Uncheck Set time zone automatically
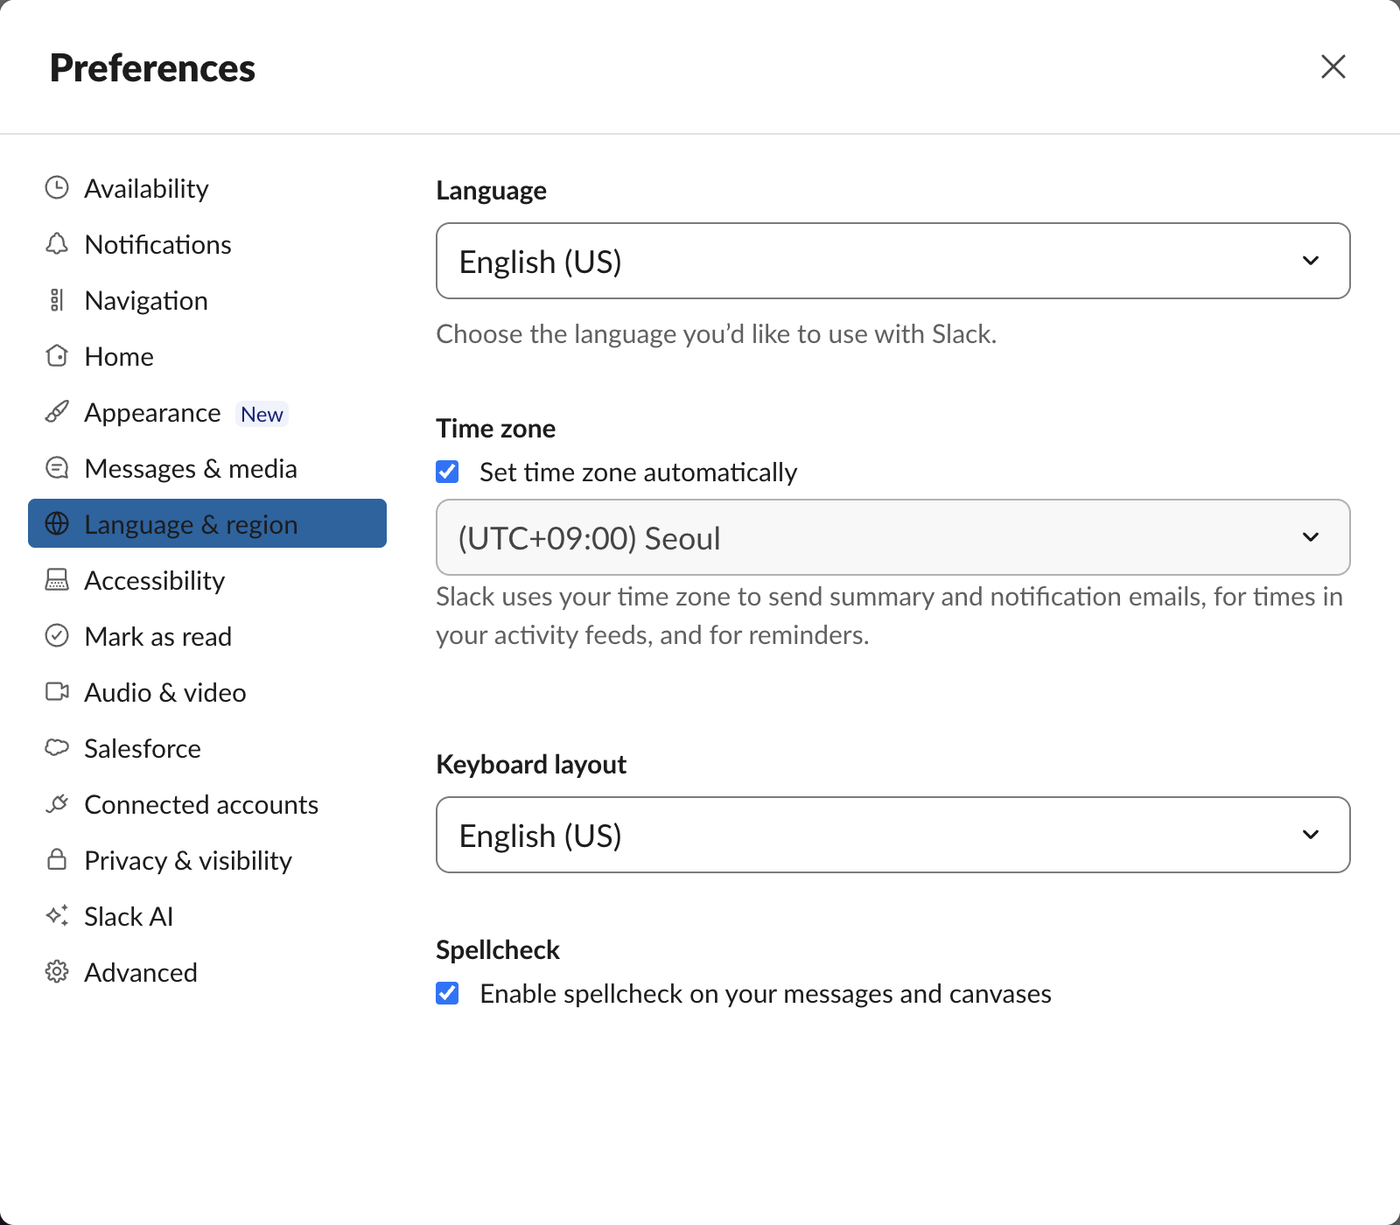The width and height of the screenshot is (1400, 1225). point(447,472)
